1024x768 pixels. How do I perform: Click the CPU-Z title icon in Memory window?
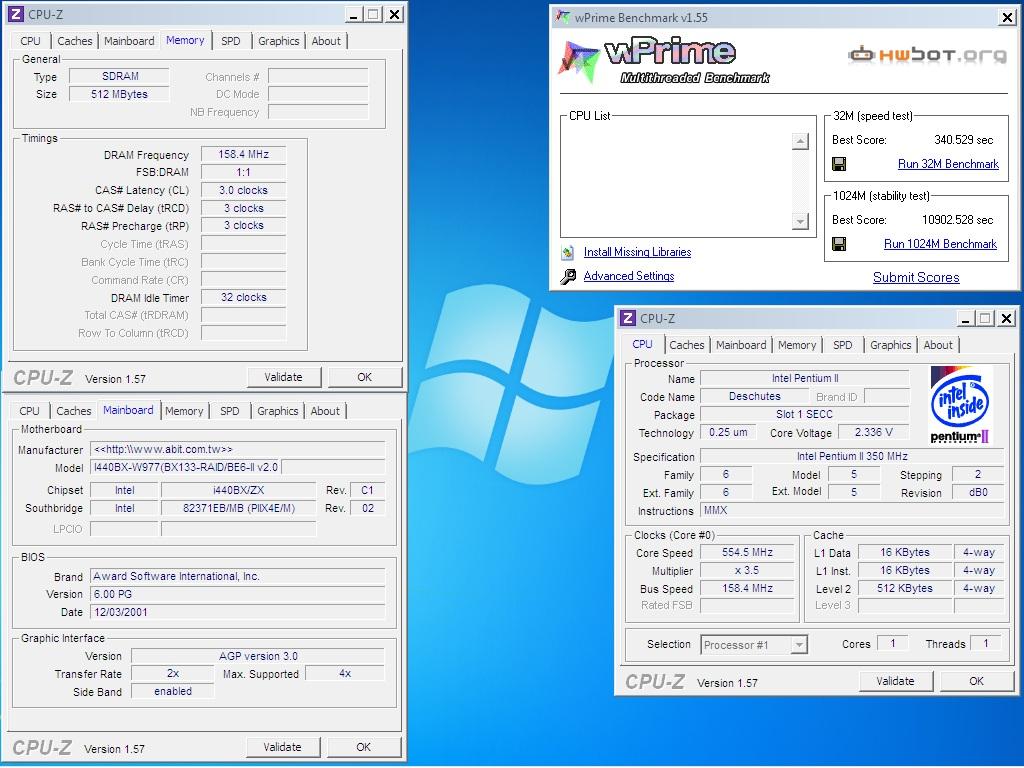tap(16, 14)
